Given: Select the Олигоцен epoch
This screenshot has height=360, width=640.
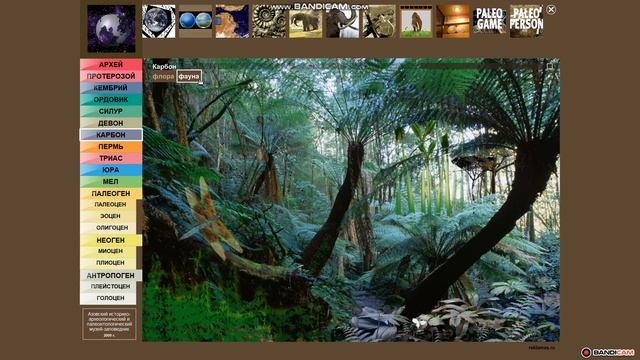Looking at the screenshot, I should [108, 228].
